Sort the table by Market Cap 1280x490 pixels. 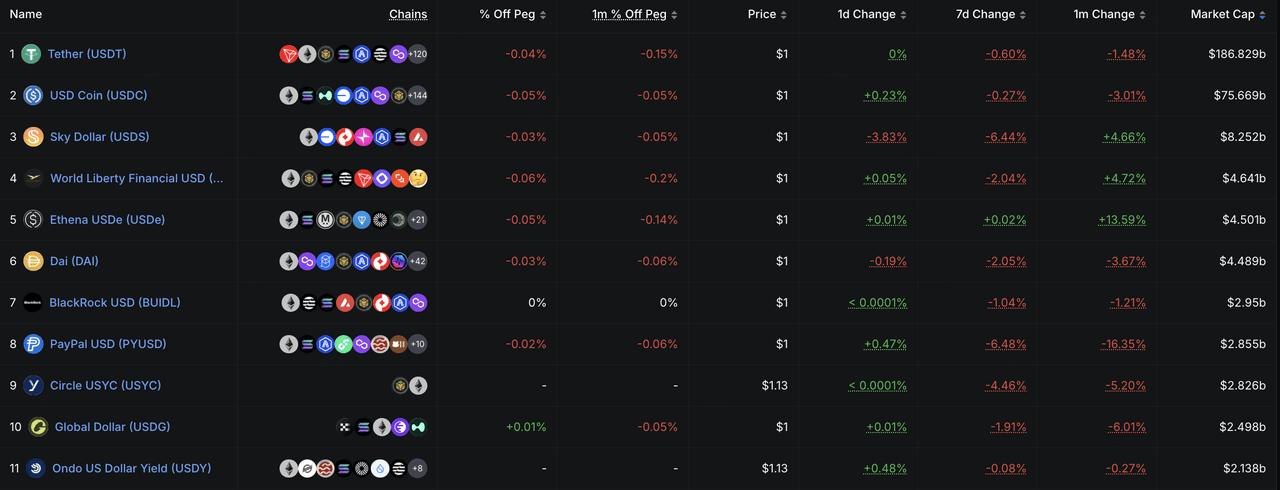[x=1228, y=15]
